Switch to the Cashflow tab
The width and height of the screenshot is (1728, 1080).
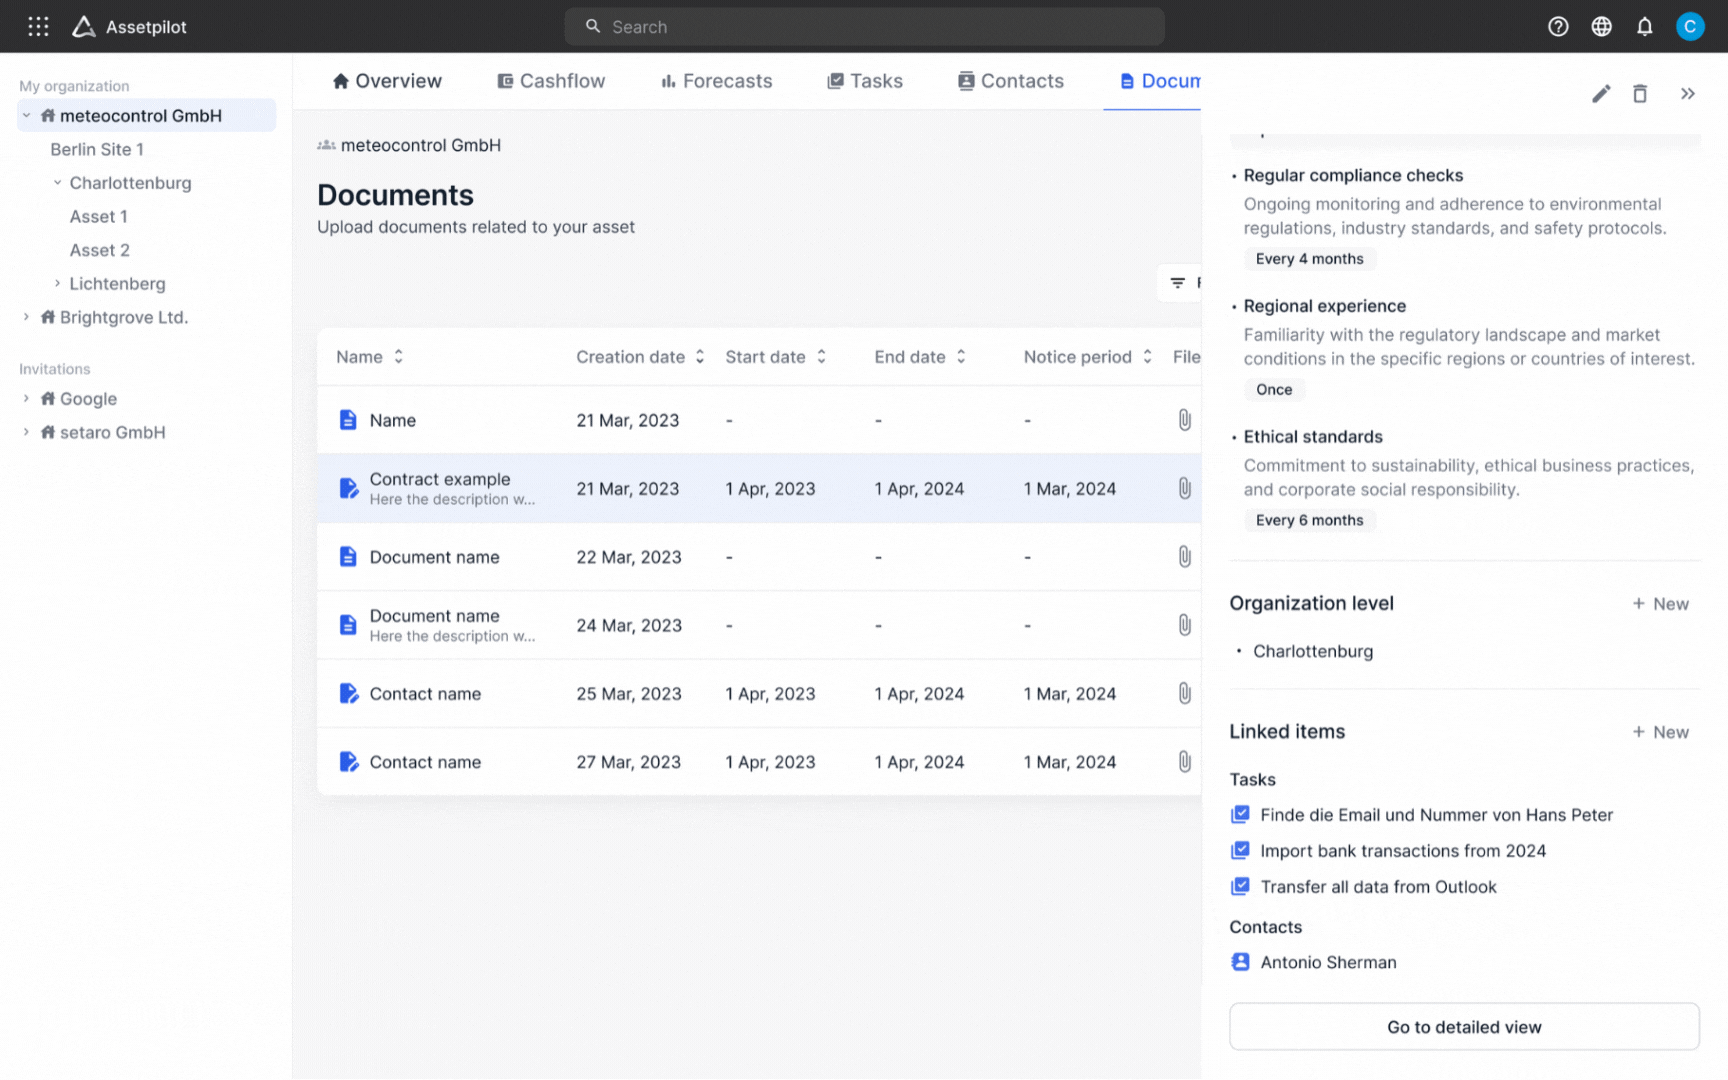tap(551, 81)
